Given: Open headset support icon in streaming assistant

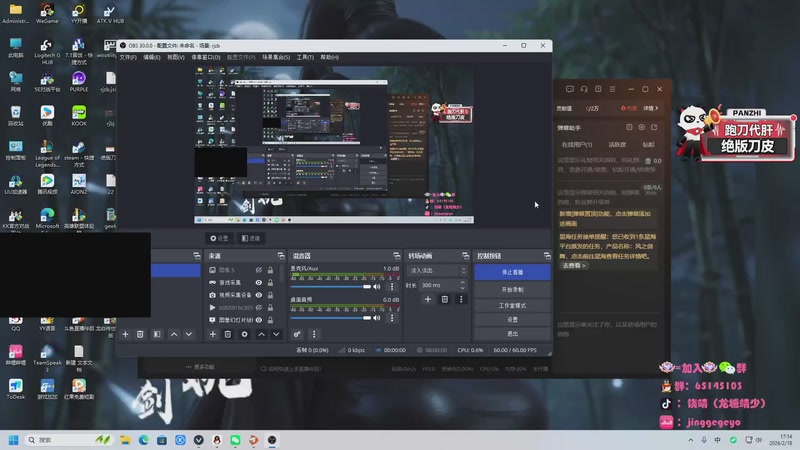Looking at the screenshot, I should (584, 89).
